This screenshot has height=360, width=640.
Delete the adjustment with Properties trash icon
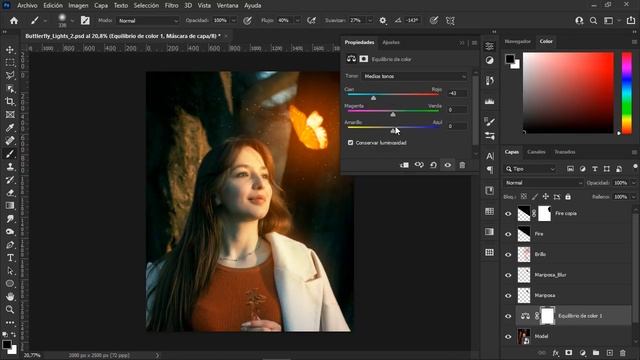pos(462,165)
